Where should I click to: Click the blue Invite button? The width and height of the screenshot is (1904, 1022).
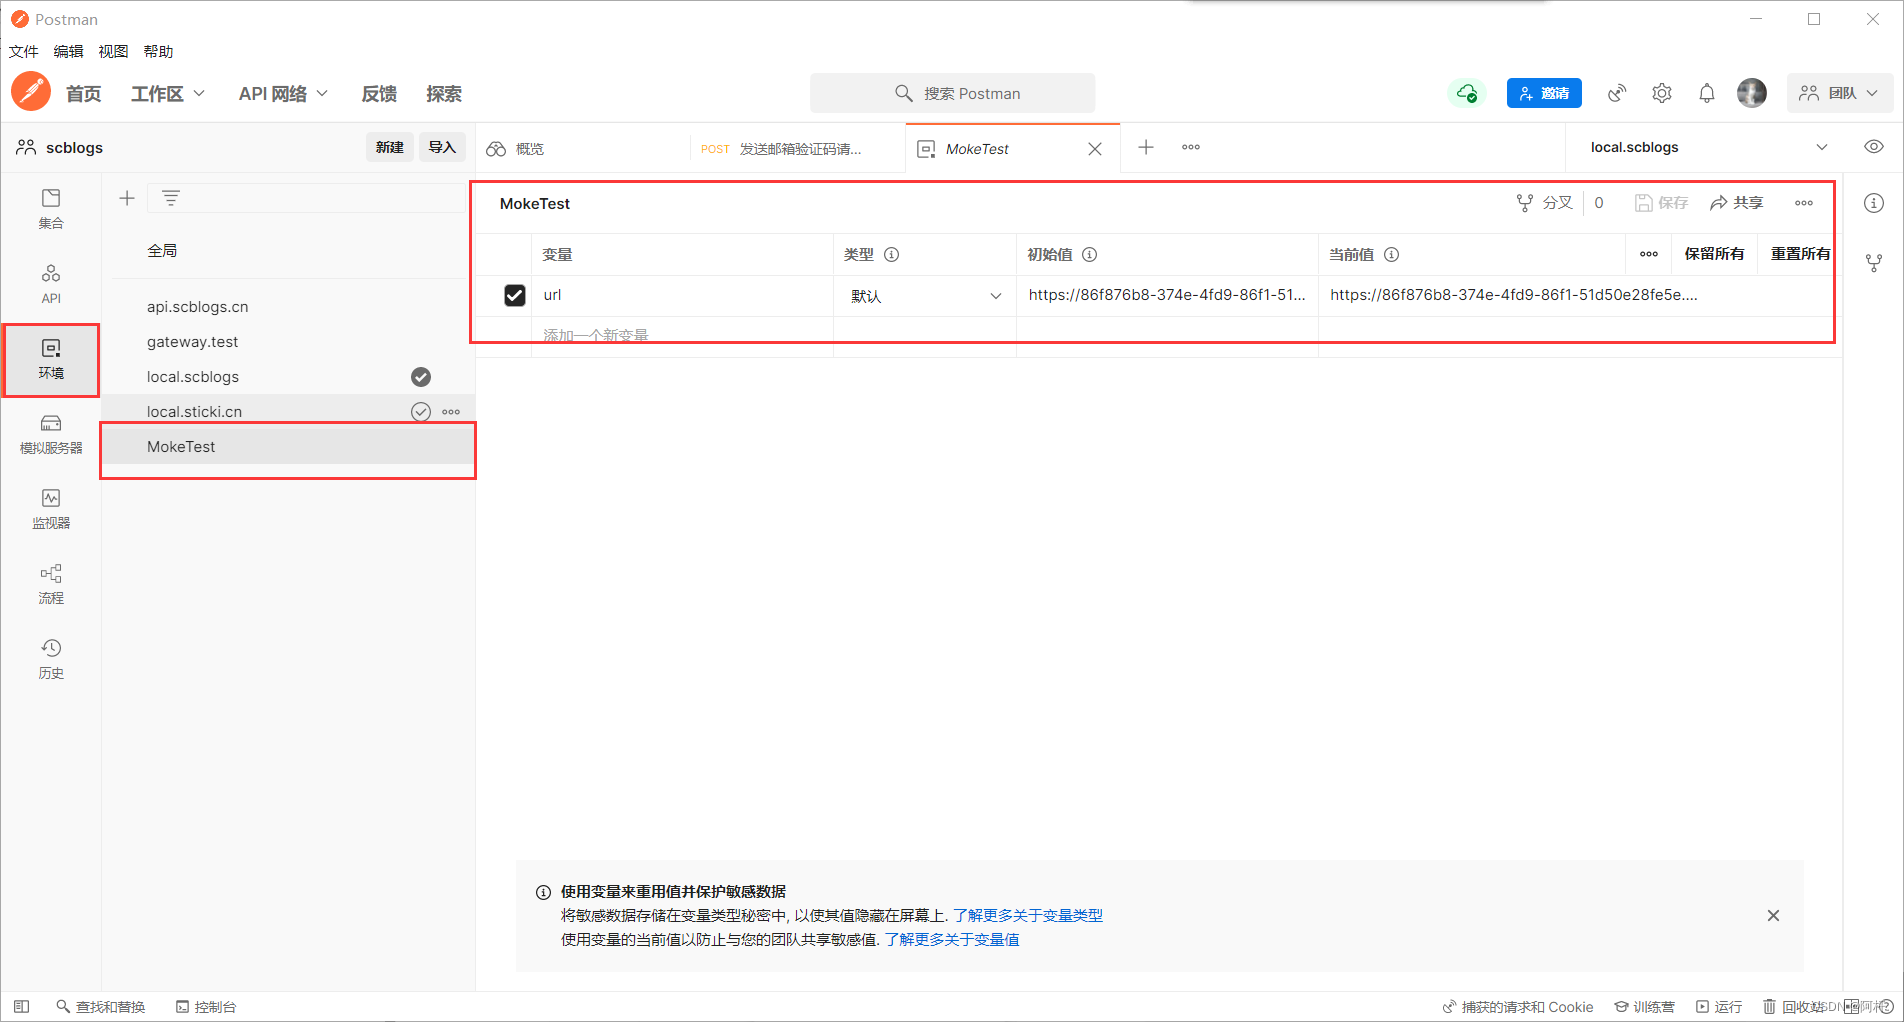pyautogui.click(x=1544, y=93)
